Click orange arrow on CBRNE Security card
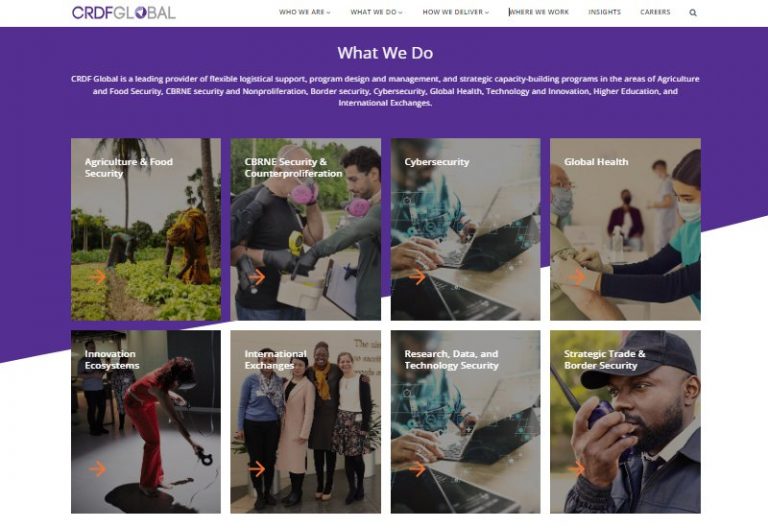 tap(257, 277)
